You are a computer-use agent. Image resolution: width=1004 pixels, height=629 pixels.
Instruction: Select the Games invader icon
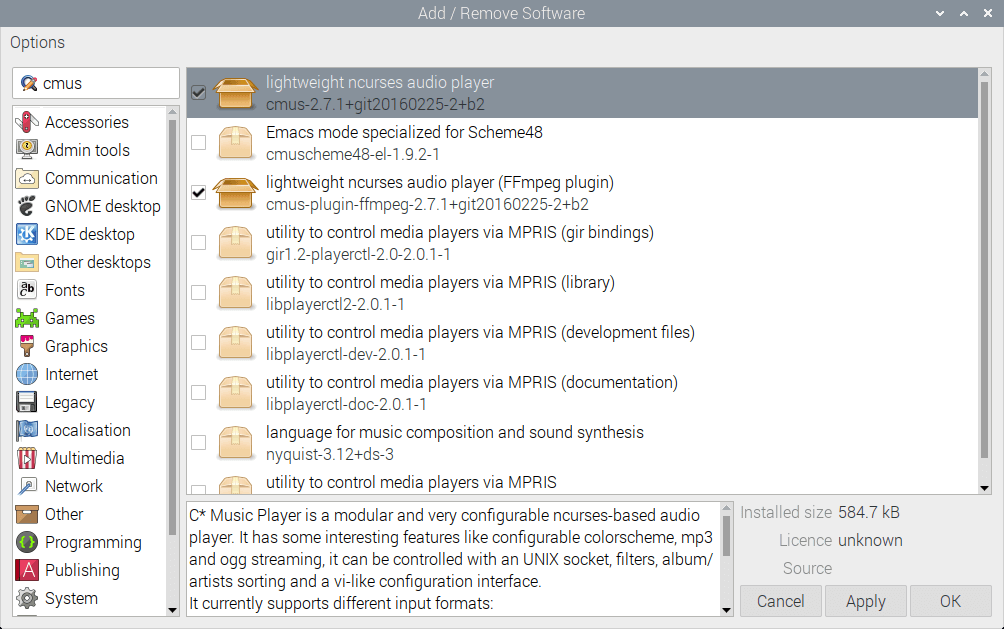27,318
